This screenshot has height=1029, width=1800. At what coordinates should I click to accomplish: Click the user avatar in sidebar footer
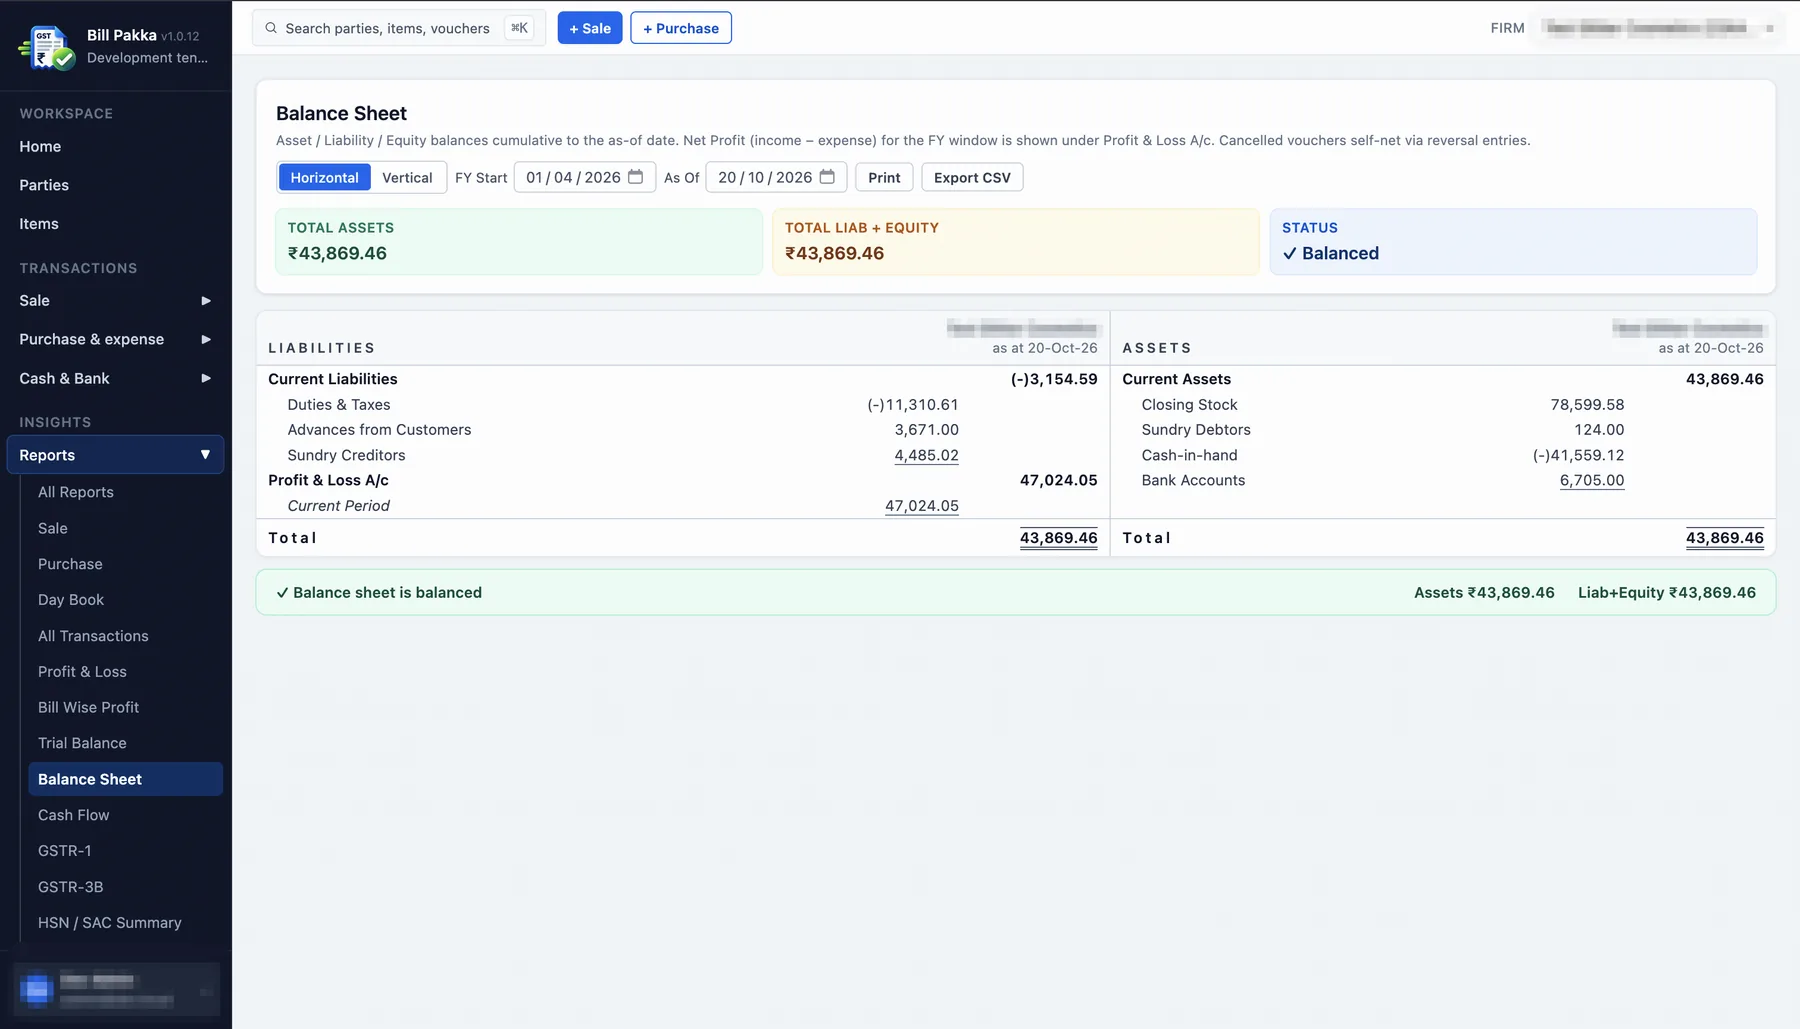point(36,990)
